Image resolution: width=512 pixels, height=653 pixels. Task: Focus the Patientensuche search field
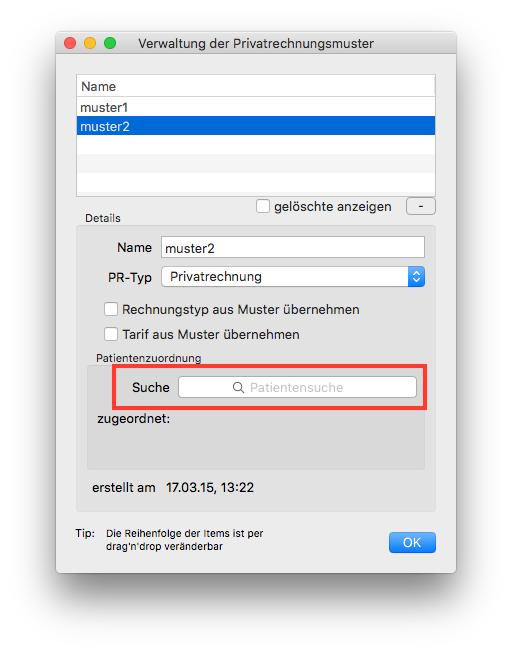(x=297, y=387)
